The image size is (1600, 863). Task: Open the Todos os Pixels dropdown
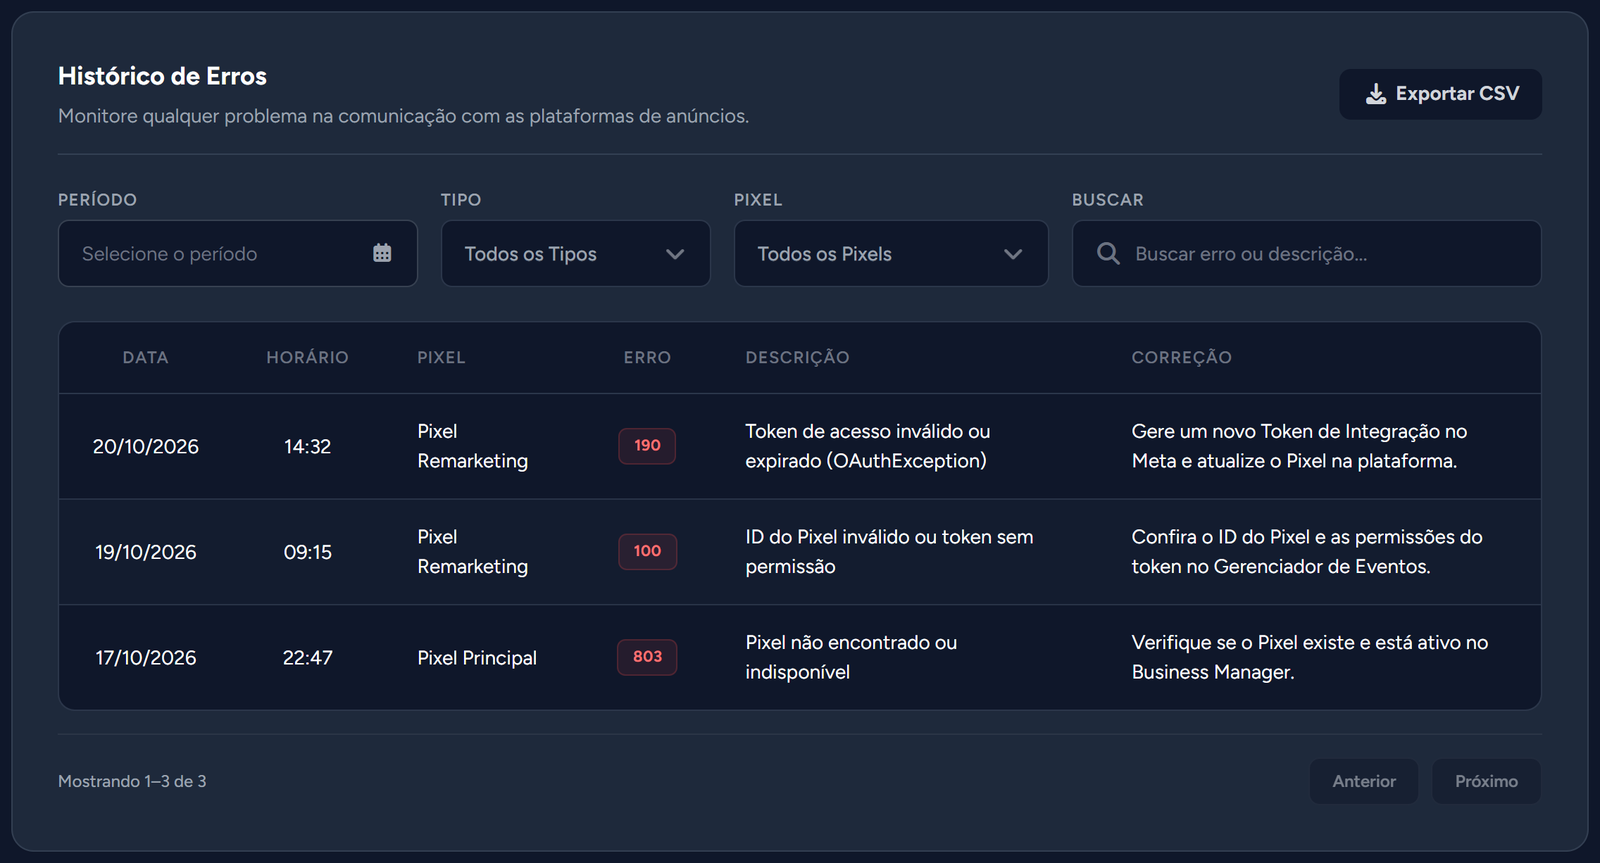pyautogui.click(x=891, y=254)
